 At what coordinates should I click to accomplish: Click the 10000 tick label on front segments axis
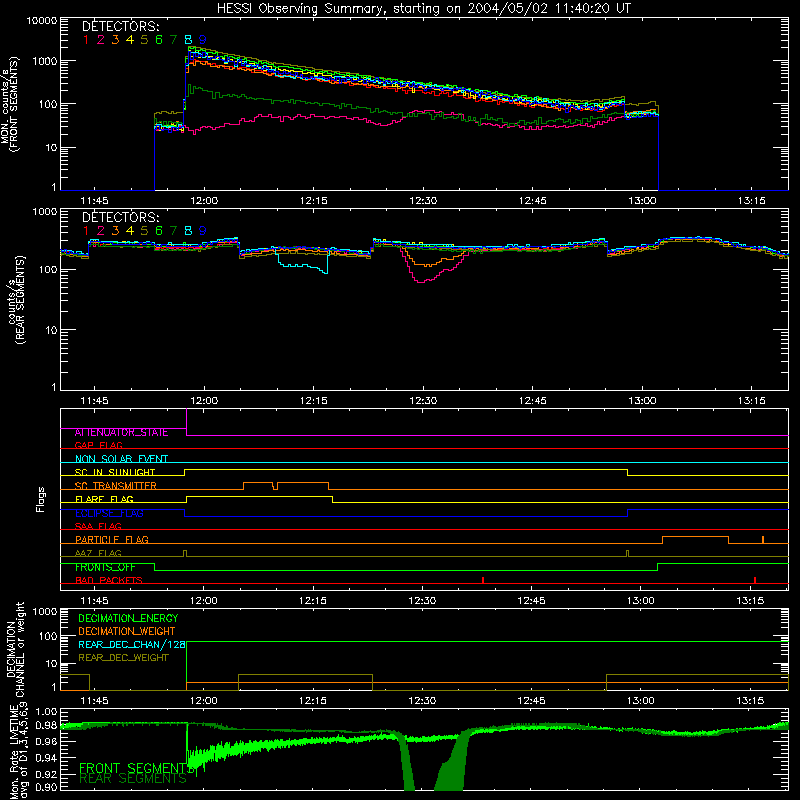(x=42, y=21)
